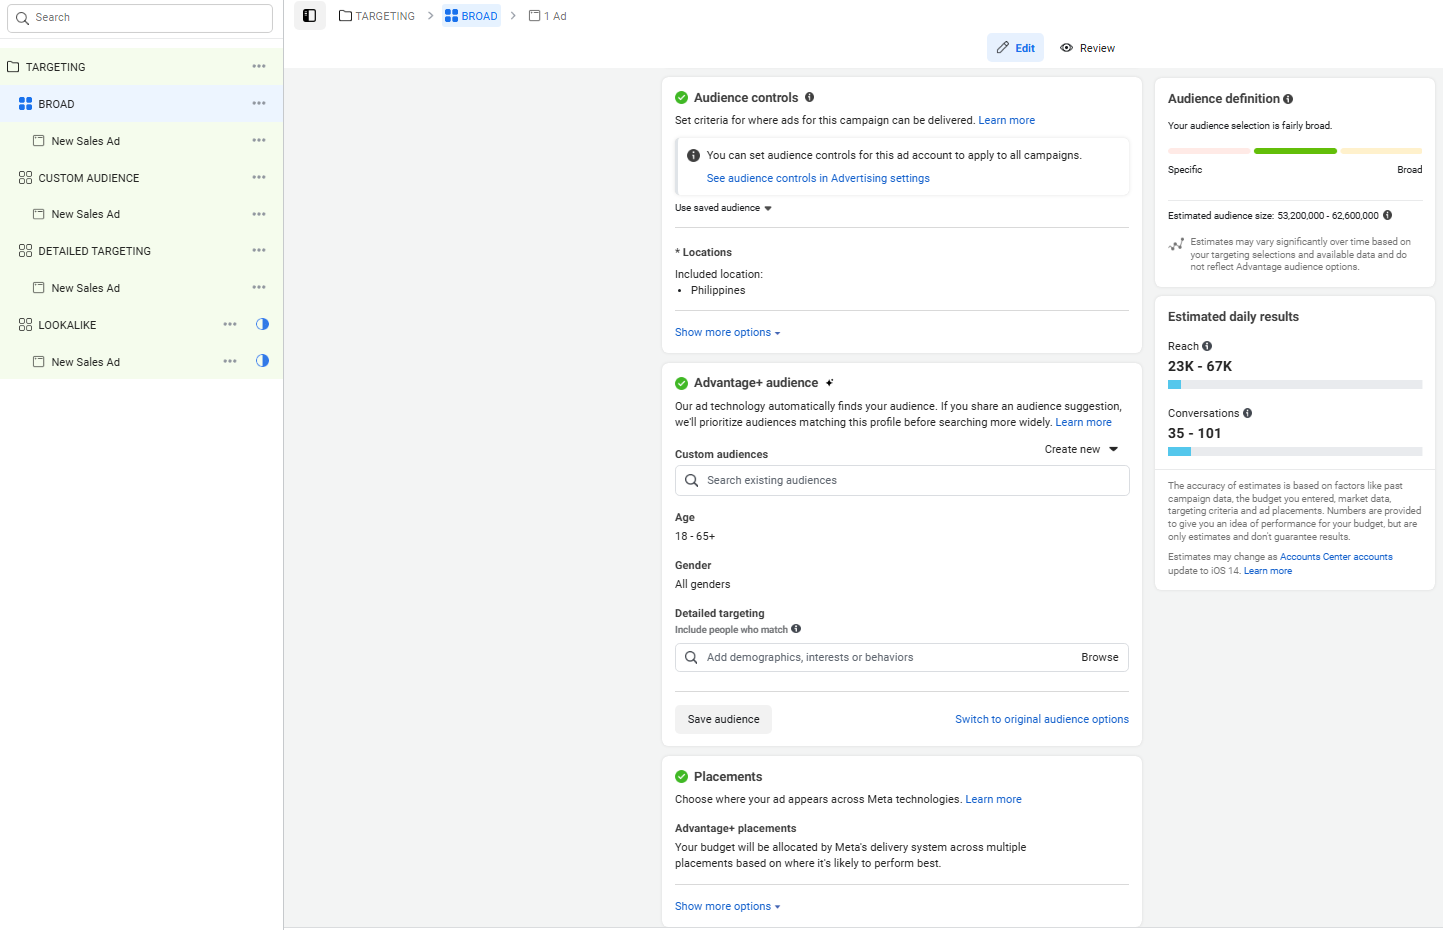The width and height of the screenshot is (1443, 930).
Task: Click the Search existing audiences field
Action: (902, 480)
